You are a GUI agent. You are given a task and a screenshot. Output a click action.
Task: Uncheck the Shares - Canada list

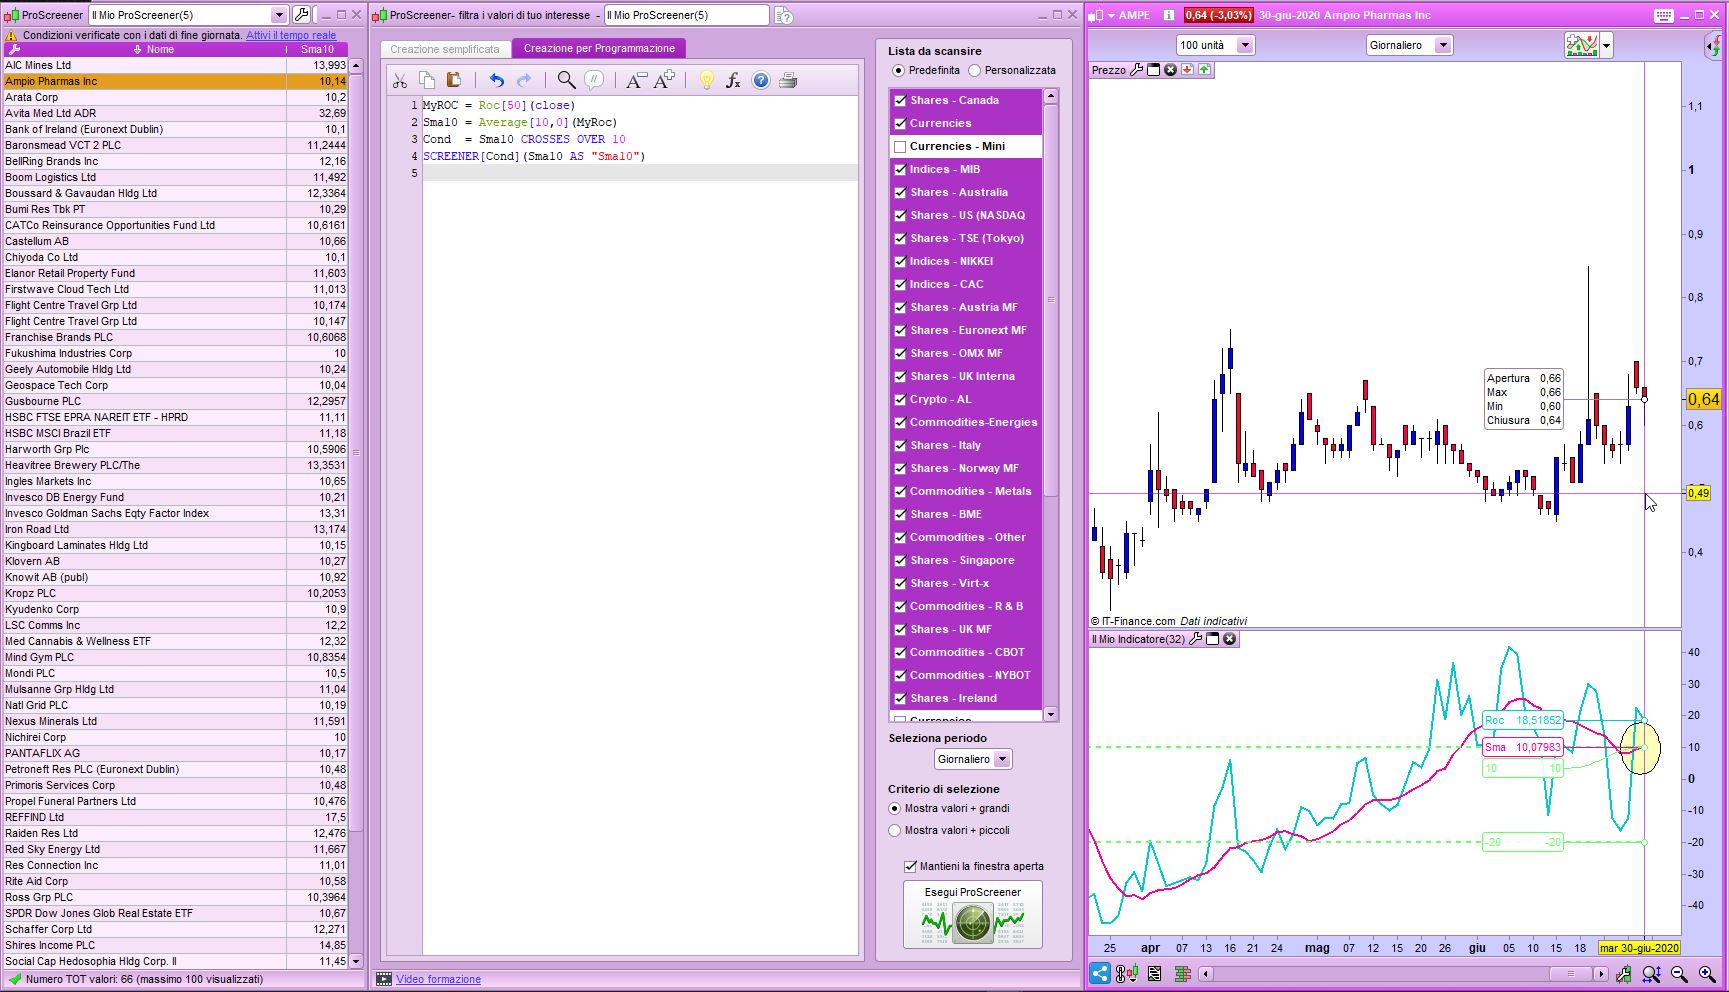pos(900,100)
